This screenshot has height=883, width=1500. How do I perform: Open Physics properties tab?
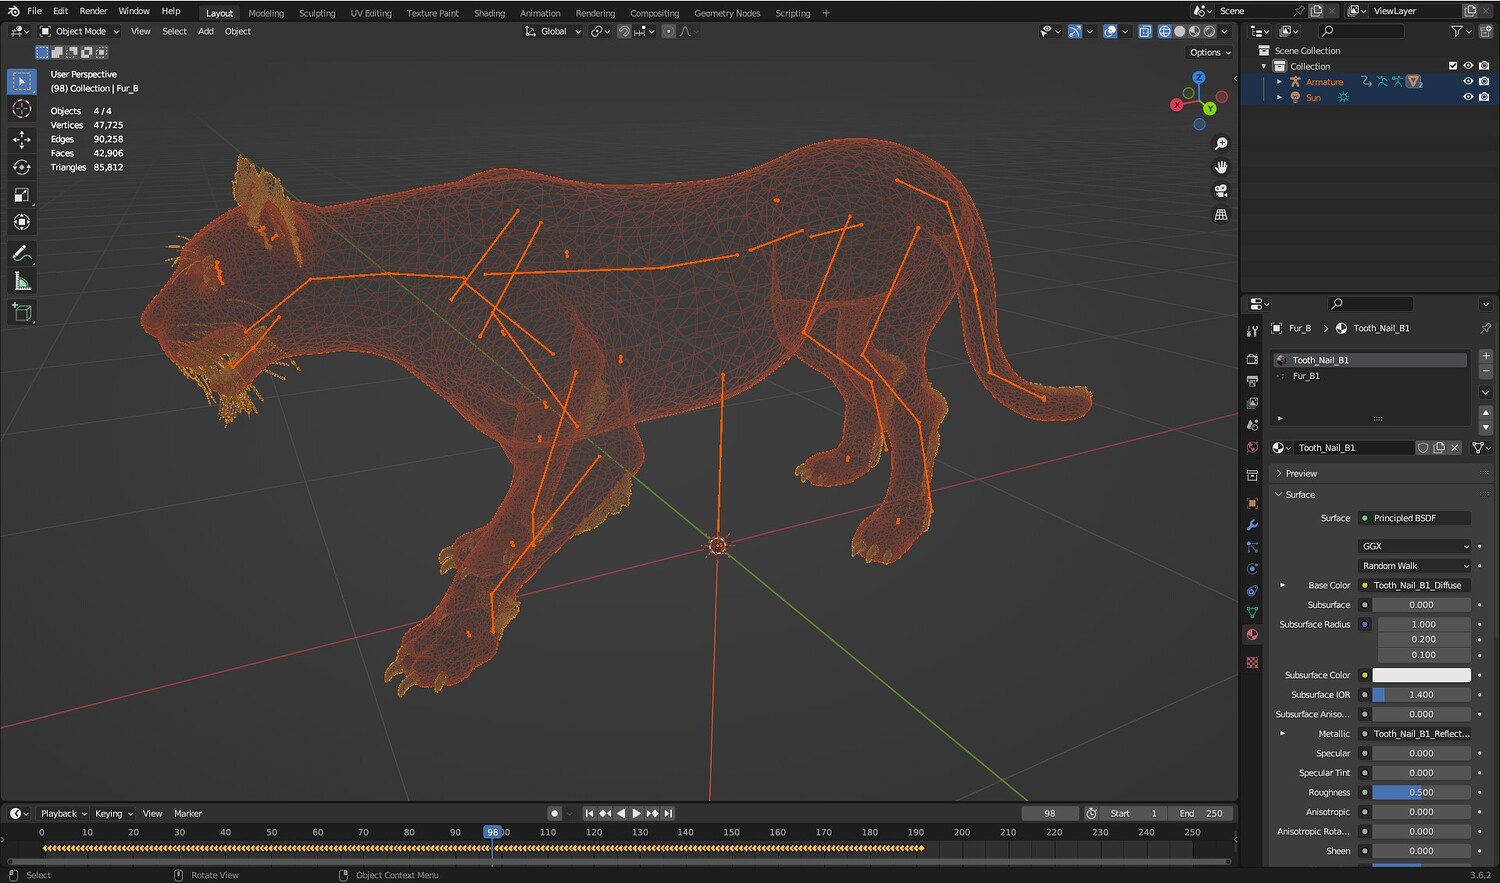[1252, 569]
